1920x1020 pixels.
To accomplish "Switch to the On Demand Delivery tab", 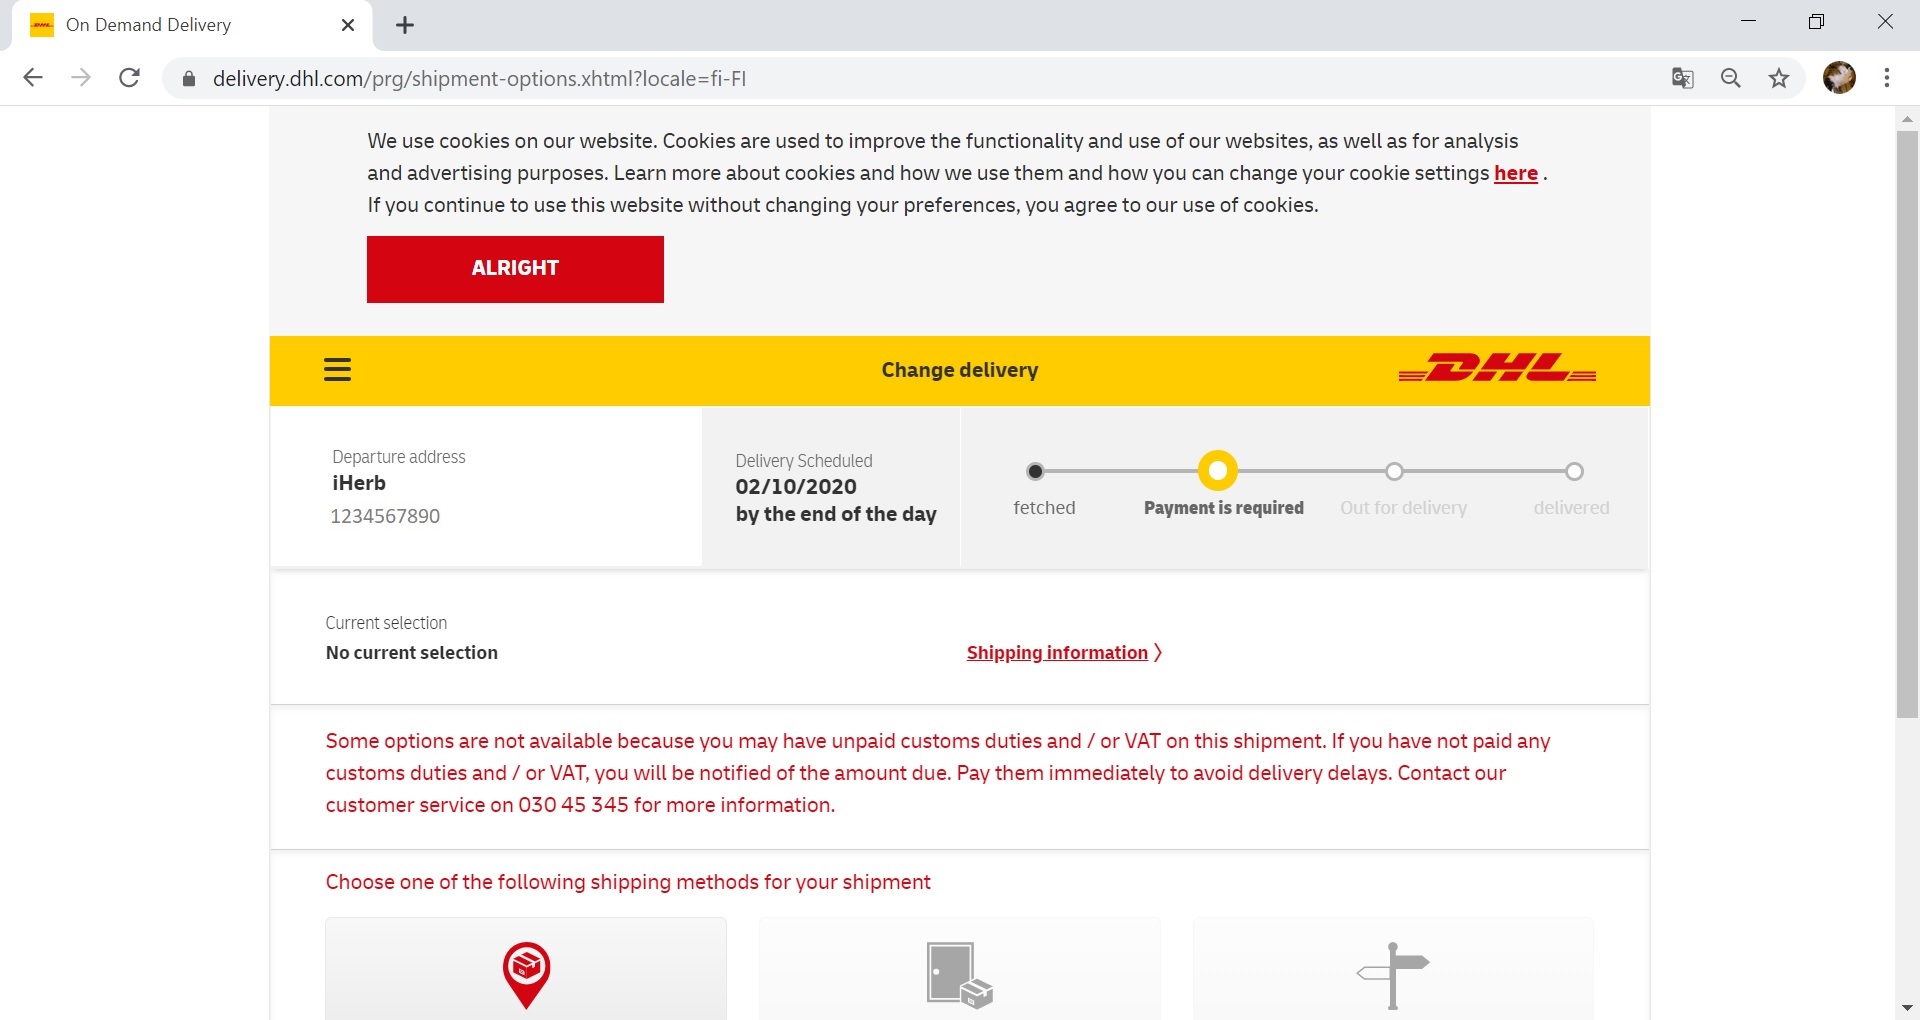I will click(190, 25).
